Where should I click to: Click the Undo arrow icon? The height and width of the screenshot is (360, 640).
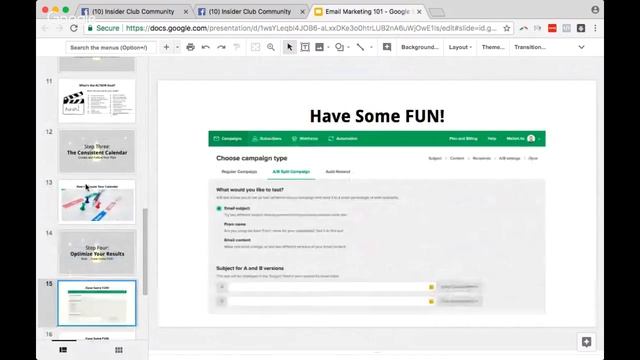pyautogui.click(x=206, y=47)
